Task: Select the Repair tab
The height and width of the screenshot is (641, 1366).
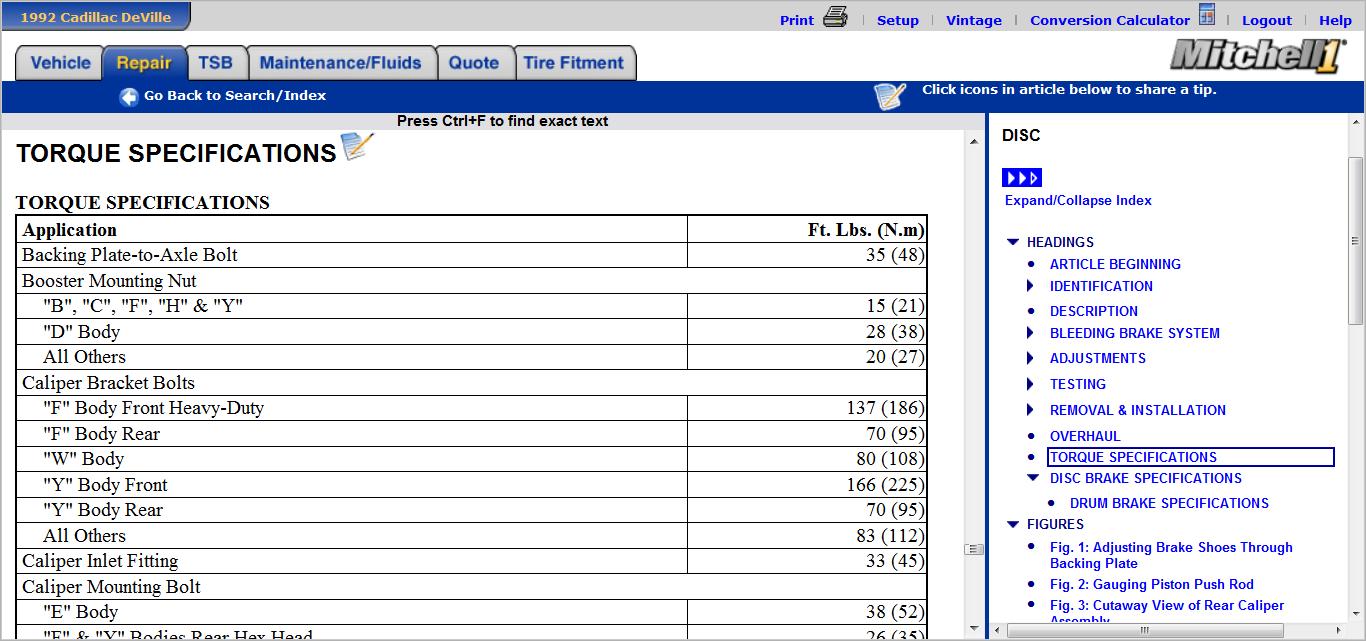Action: click(144, 63)
